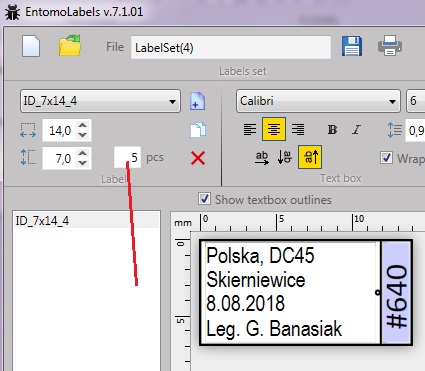Open the ID_7x14_4 label template dropdown
The width and height of the screenshot is (425, 371).
click(100, 101)
